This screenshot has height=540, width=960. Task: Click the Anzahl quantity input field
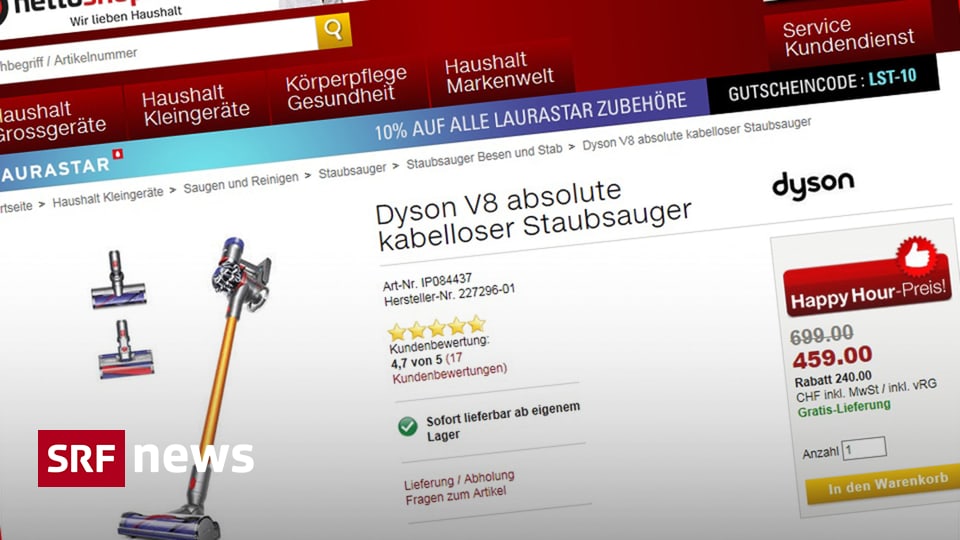[x=864, y=448]
